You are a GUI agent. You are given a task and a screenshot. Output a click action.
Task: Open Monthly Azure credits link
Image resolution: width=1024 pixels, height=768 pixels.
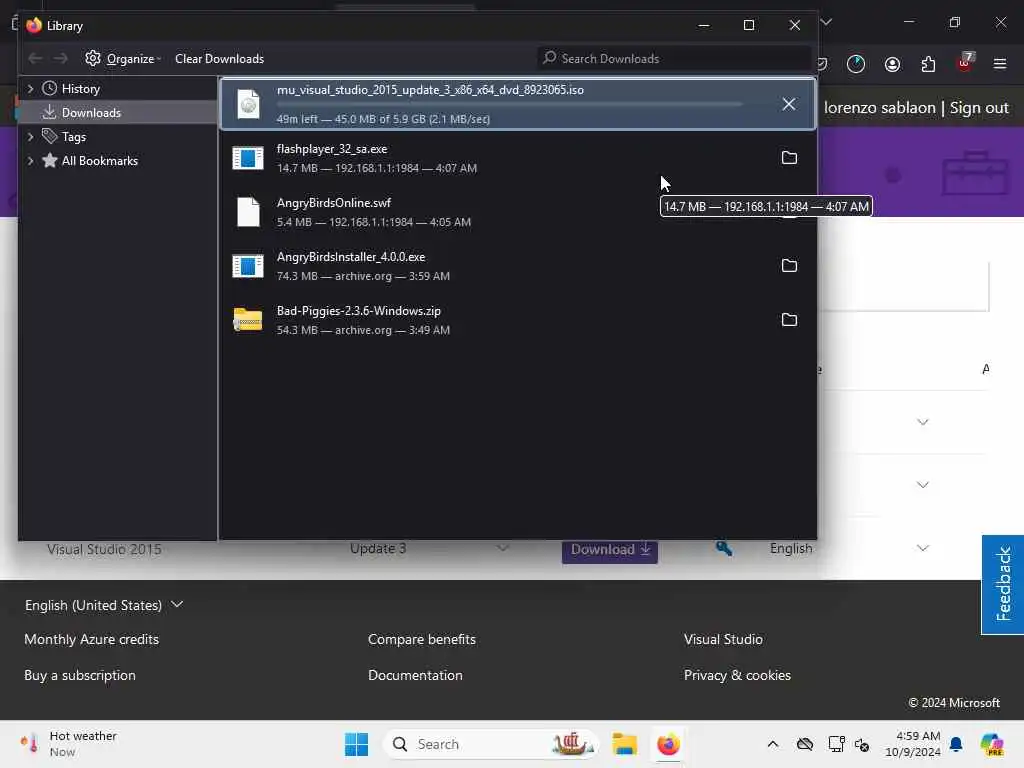point(91,639)
